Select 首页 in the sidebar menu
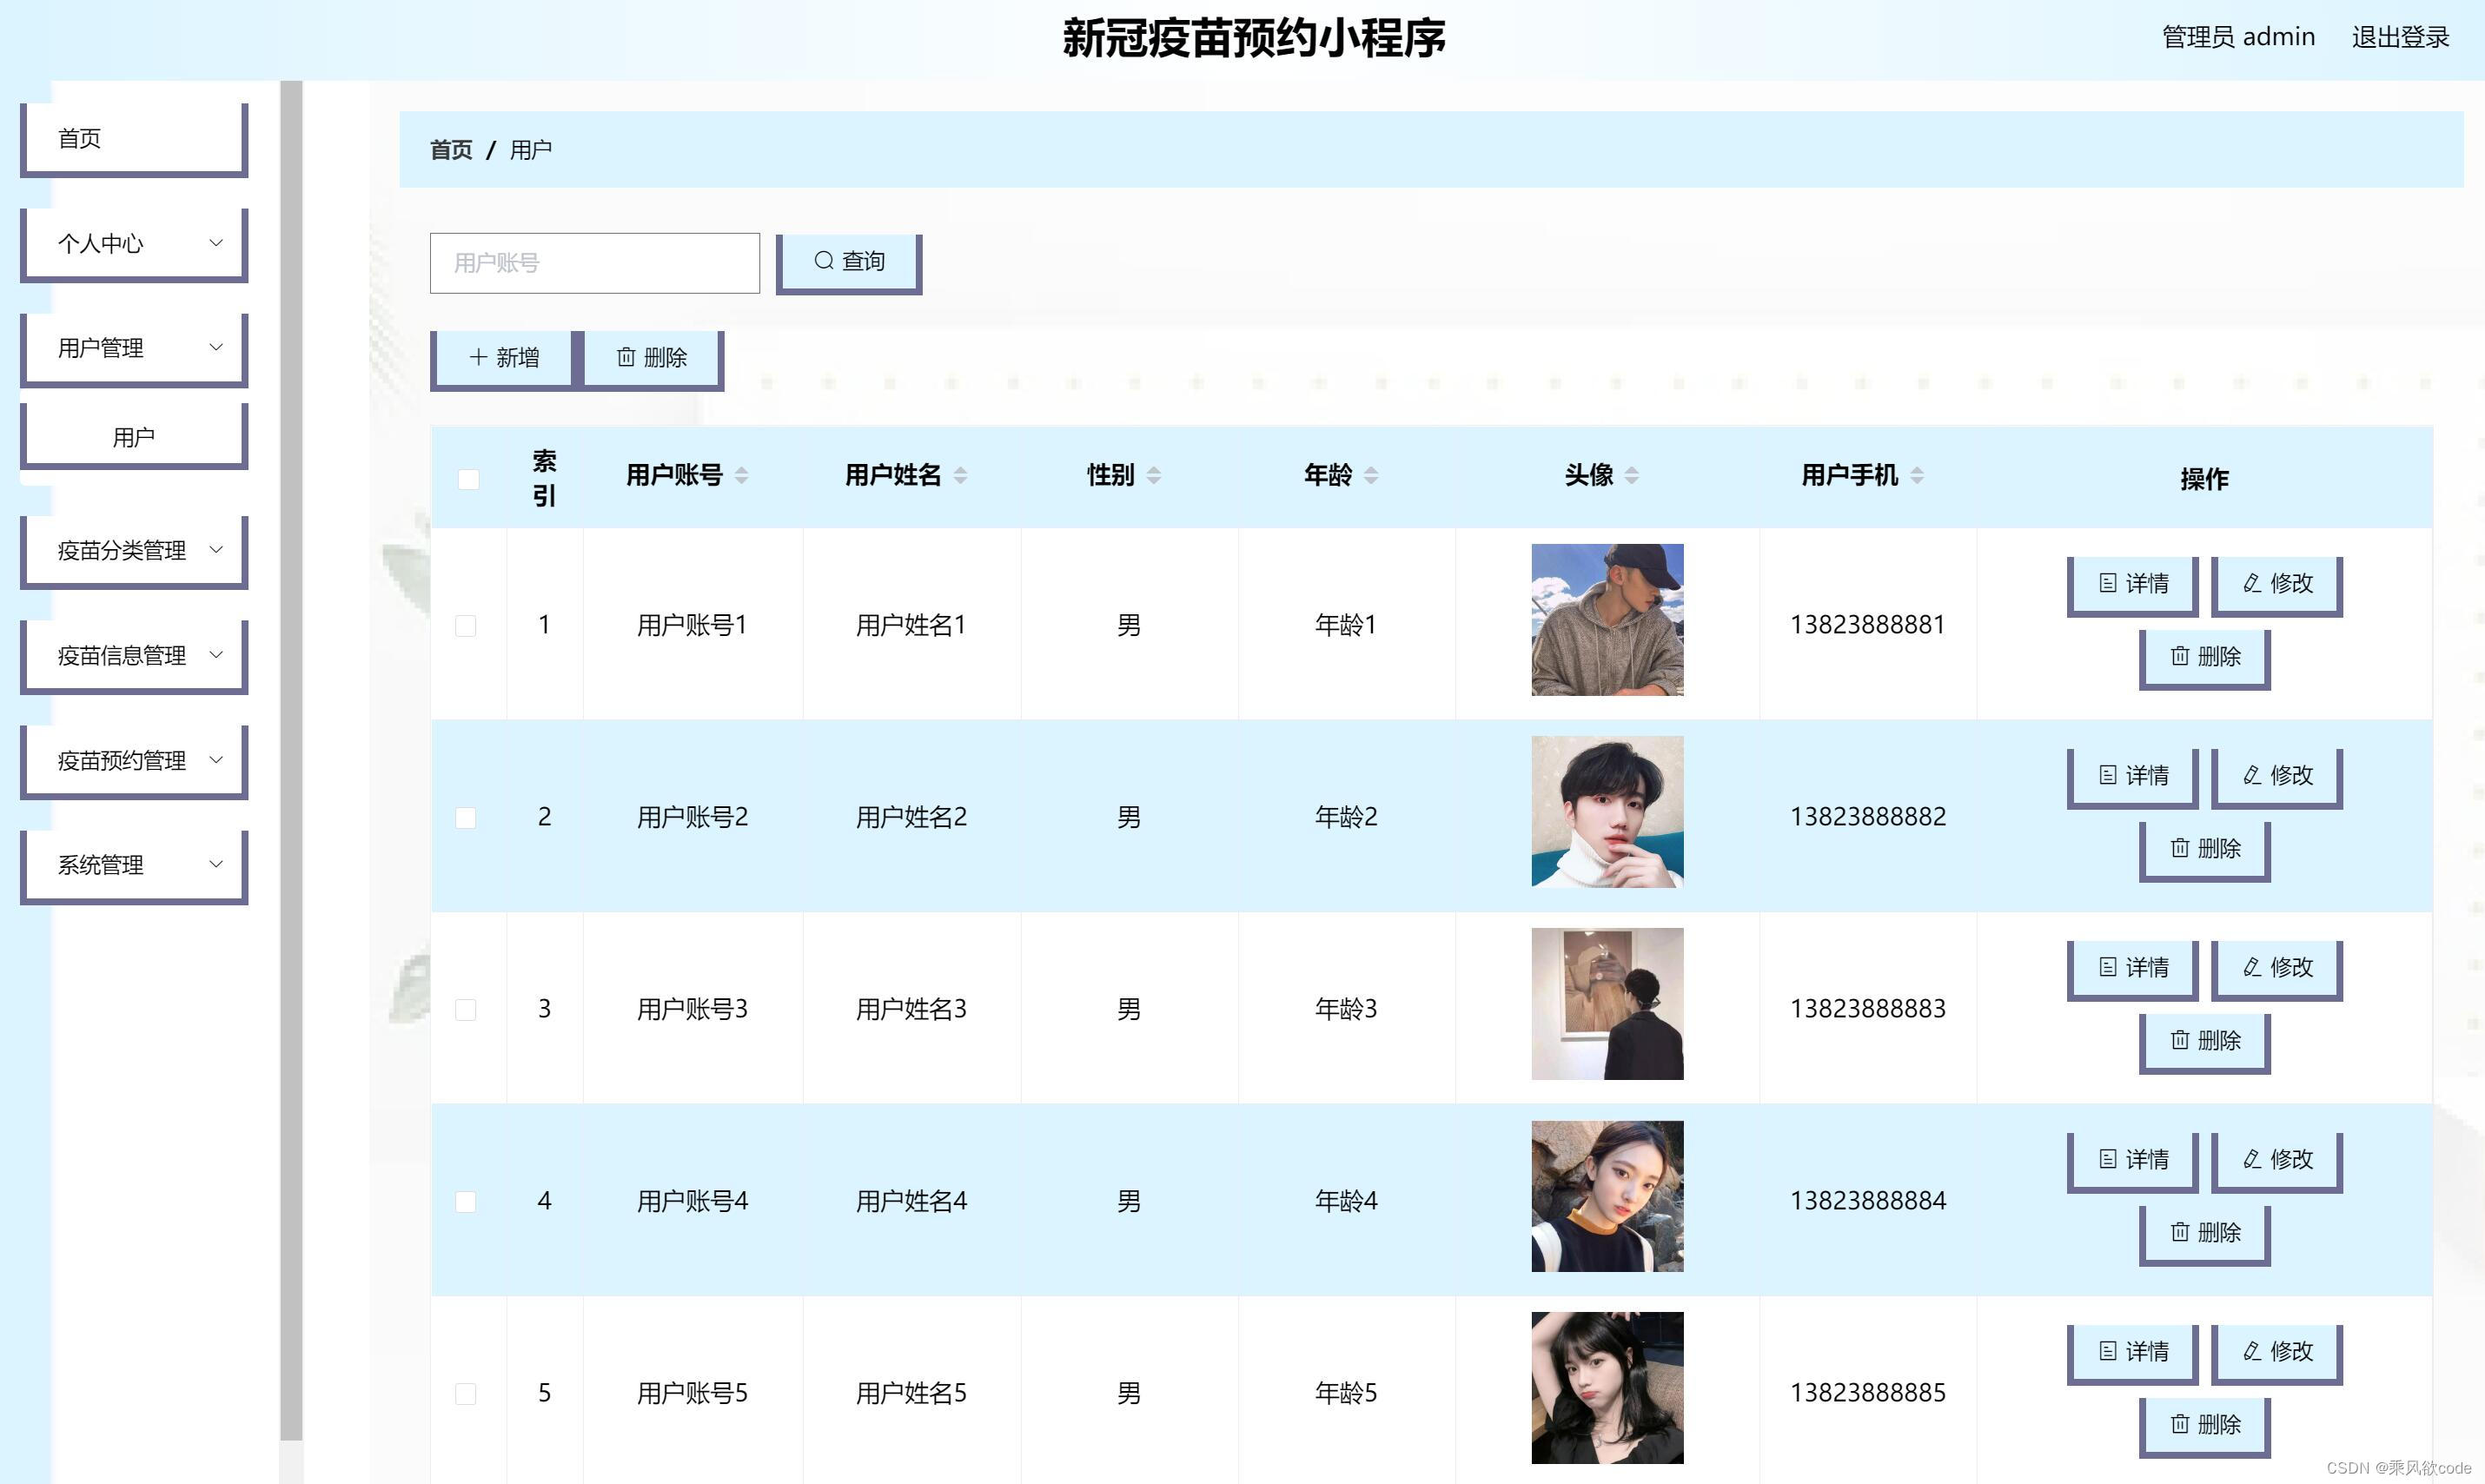The height and width of the screenshot is (1484, 2485). (133, 138)
